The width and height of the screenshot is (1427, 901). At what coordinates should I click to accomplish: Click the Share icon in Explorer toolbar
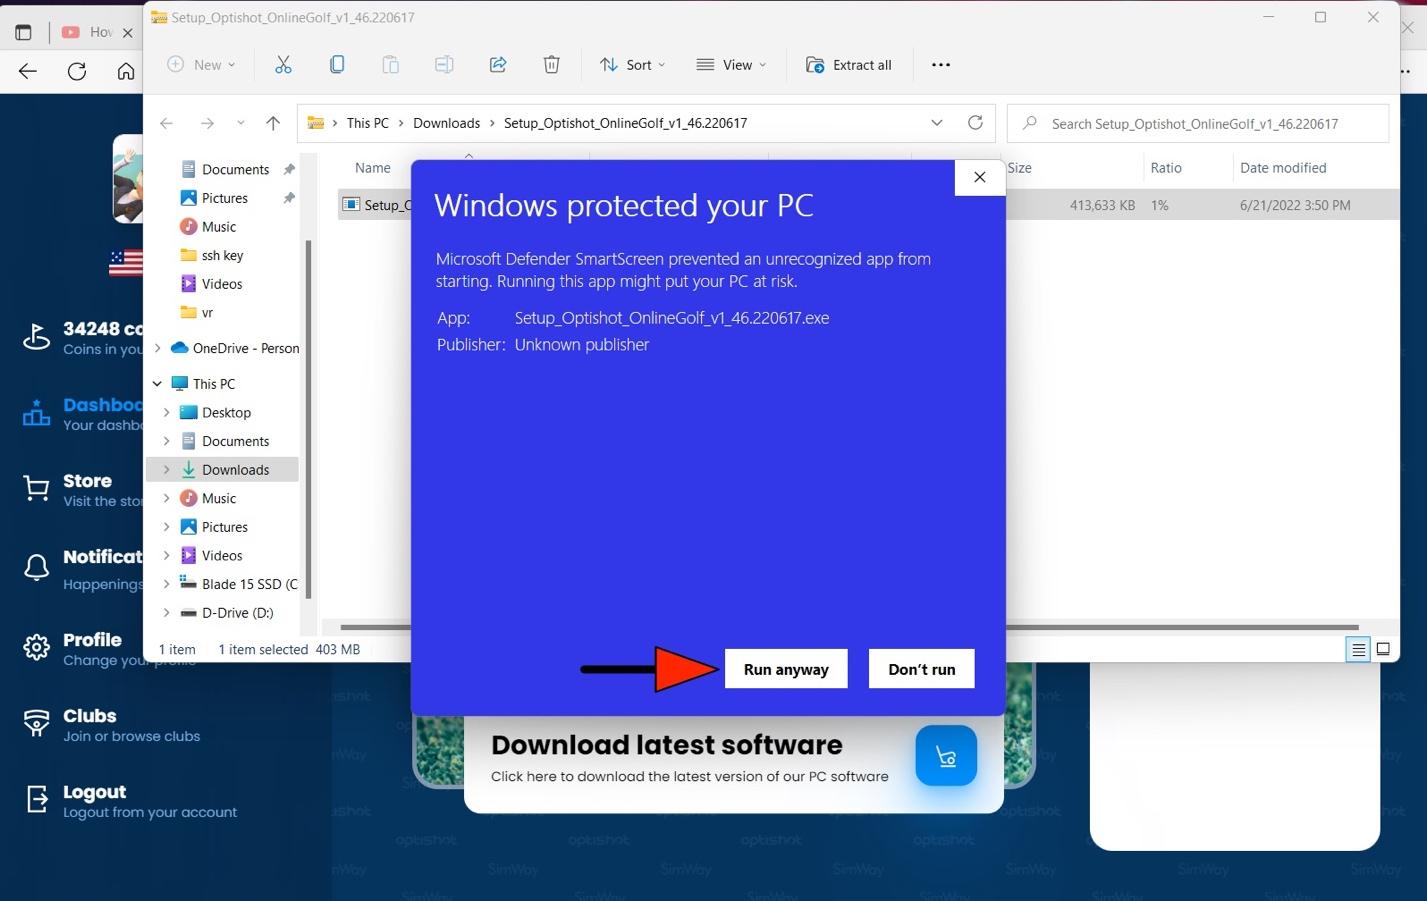498,65
